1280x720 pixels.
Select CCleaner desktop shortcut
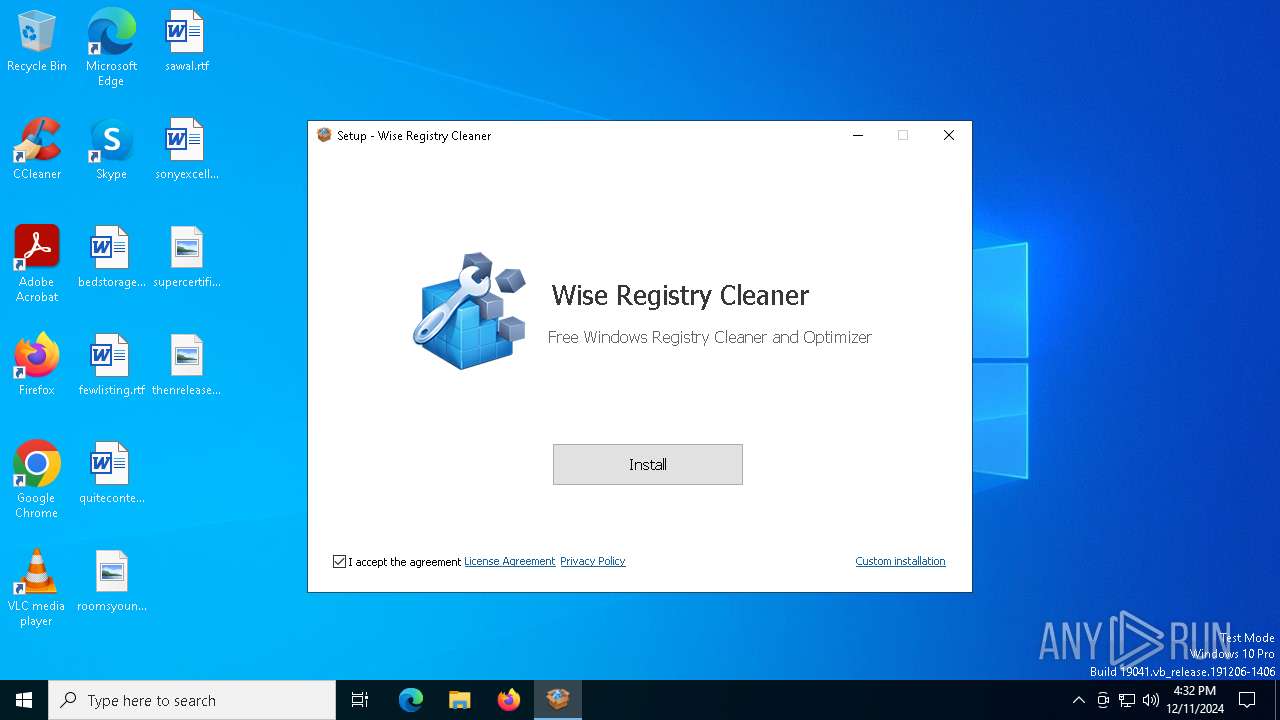coord(37,150)
